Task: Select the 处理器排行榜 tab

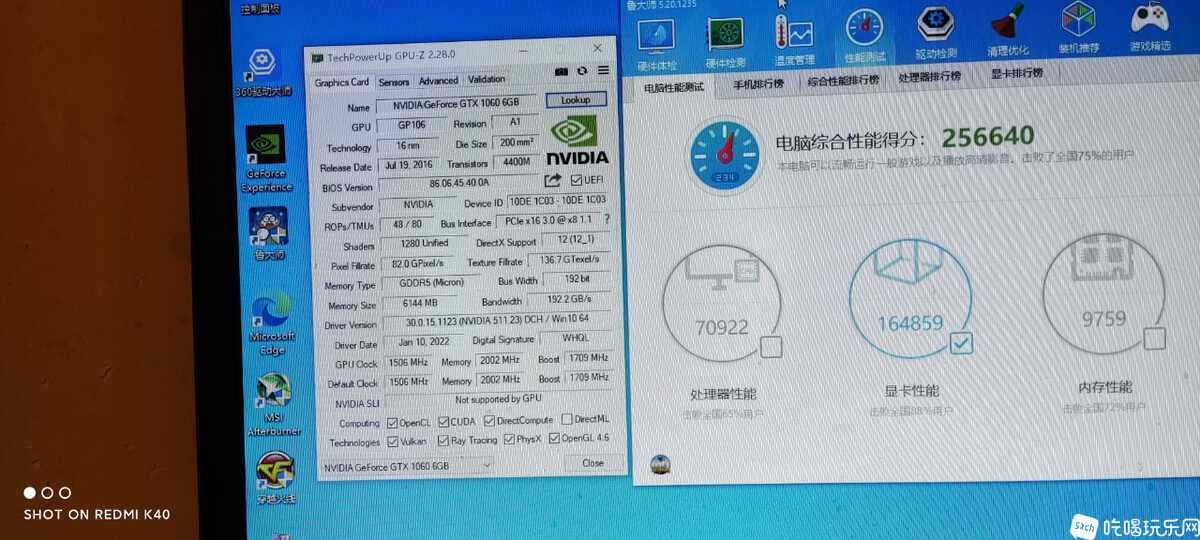Action: coord(929,76)
